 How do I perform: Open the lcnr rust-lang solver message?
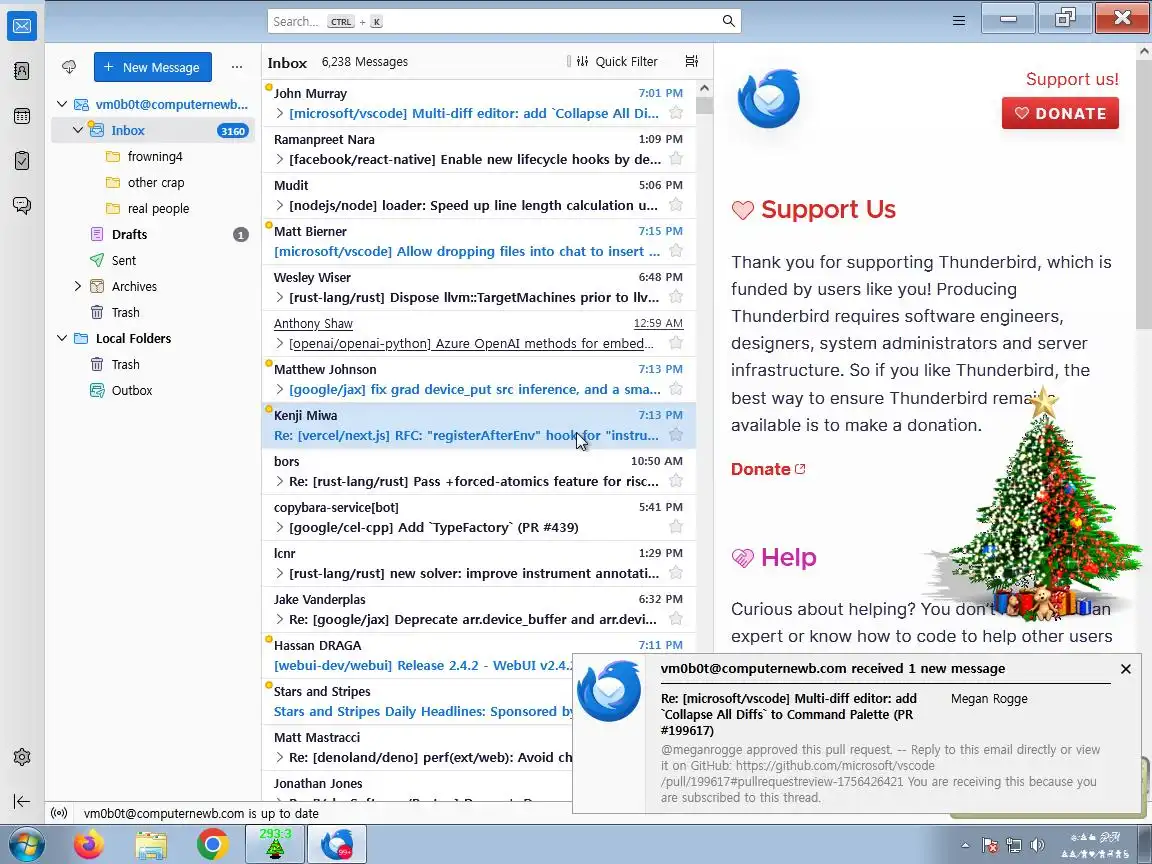pos(479,564)
